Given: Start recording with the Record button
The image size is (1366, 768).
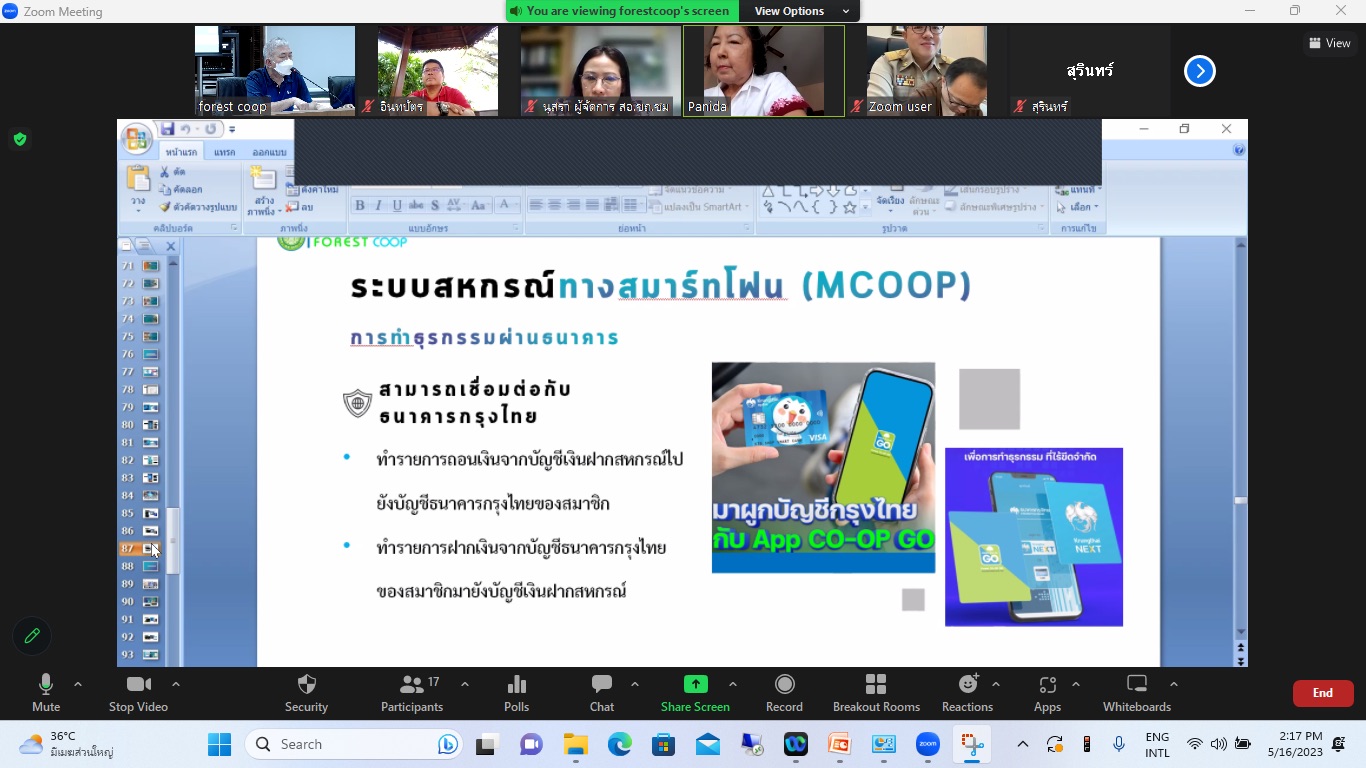Looking at the screenshot, I should [x=784, y=693].
